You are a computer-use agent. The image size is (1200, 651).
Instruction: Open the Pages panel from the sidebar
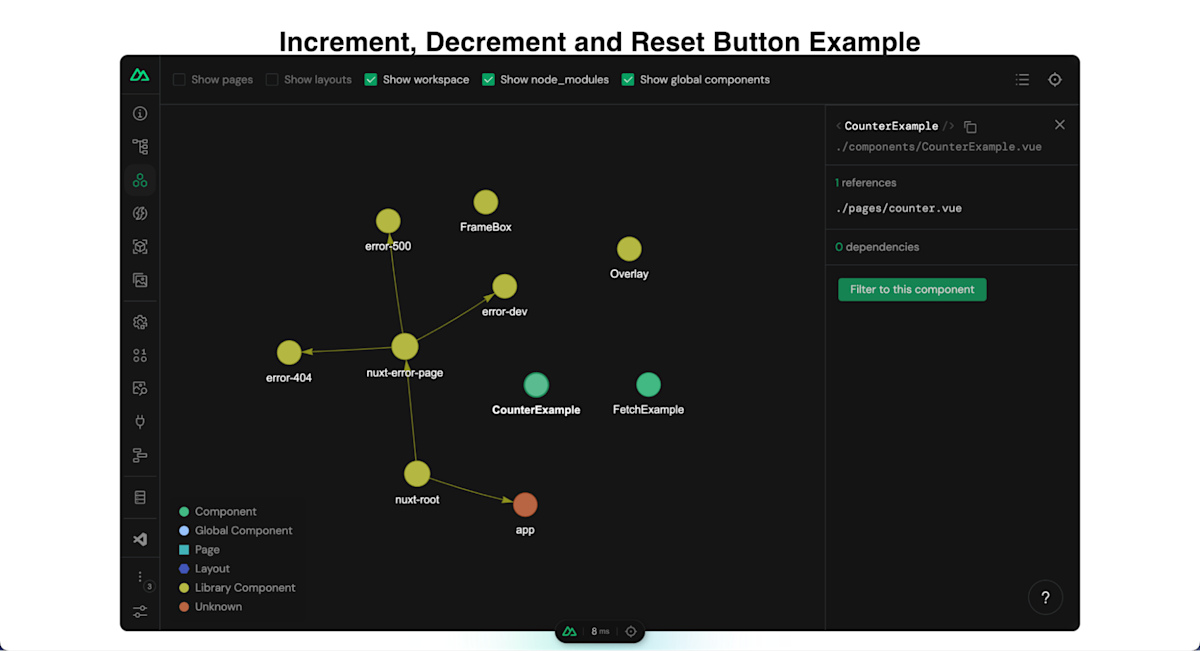tap(140, 146)
